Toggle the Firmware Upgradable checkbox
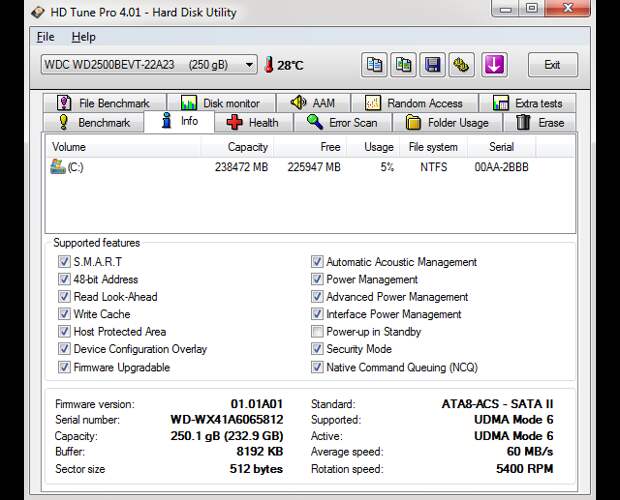 click(64, 367)
